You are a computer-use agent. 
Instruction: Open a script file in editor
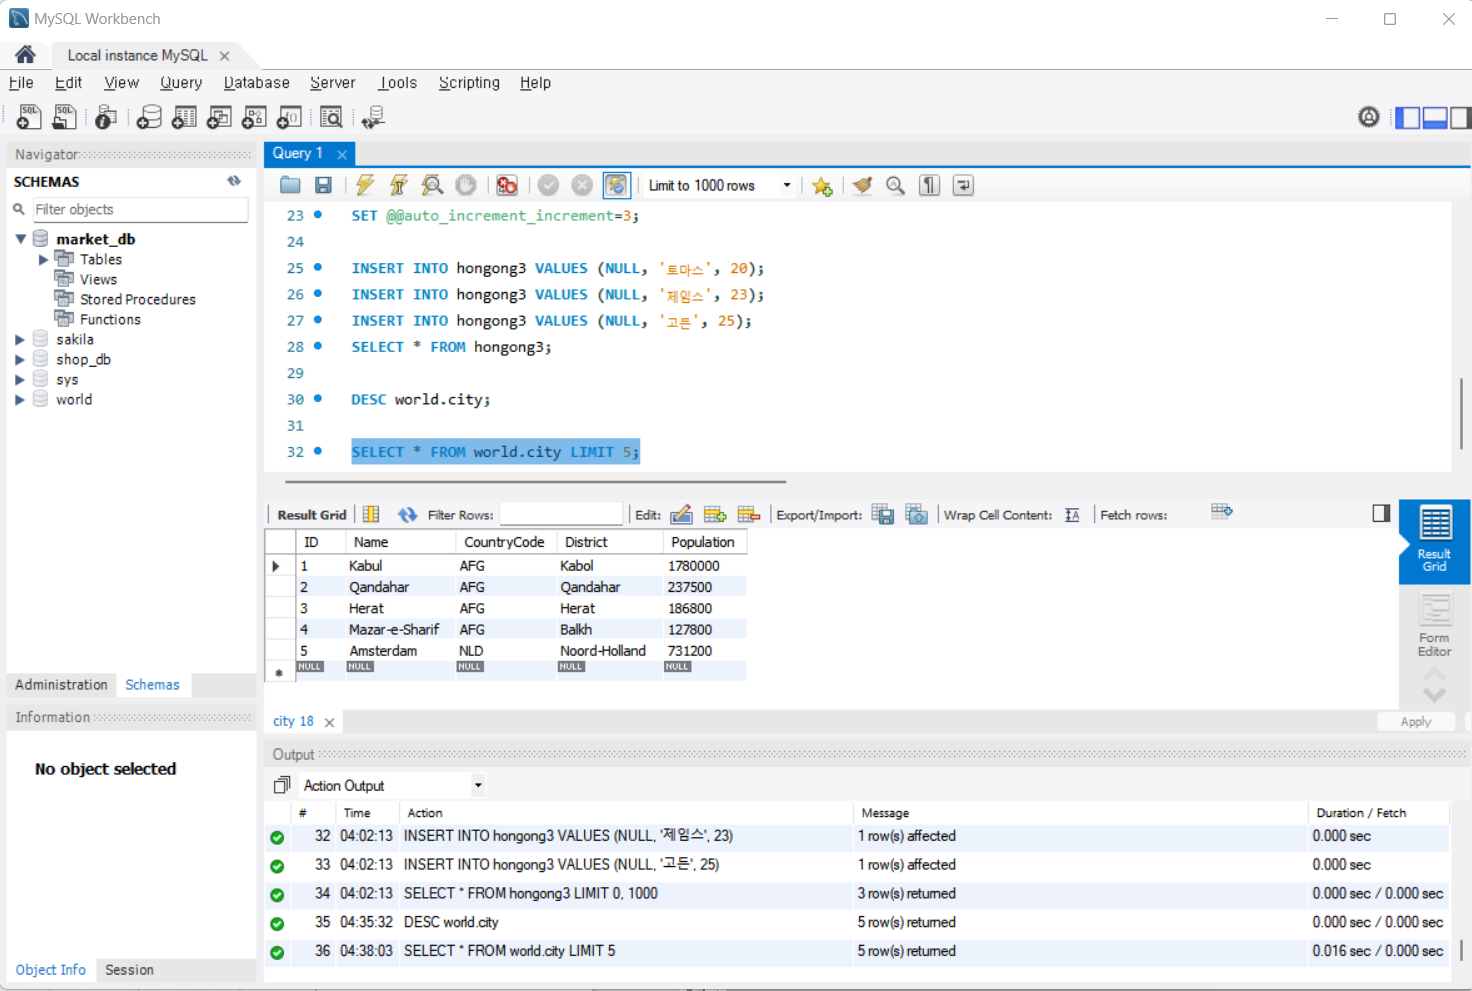[x=290, y=185]
